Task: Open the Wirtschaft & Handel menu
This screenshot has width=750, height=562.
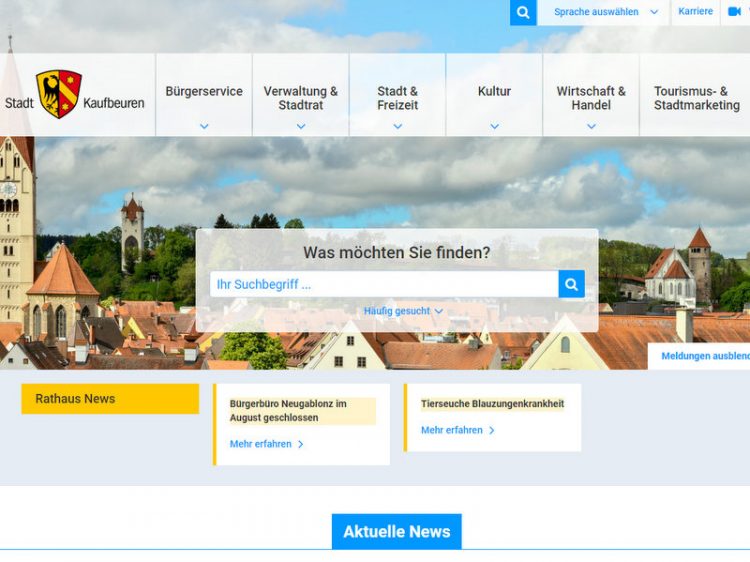Action: tap(591, 98)
